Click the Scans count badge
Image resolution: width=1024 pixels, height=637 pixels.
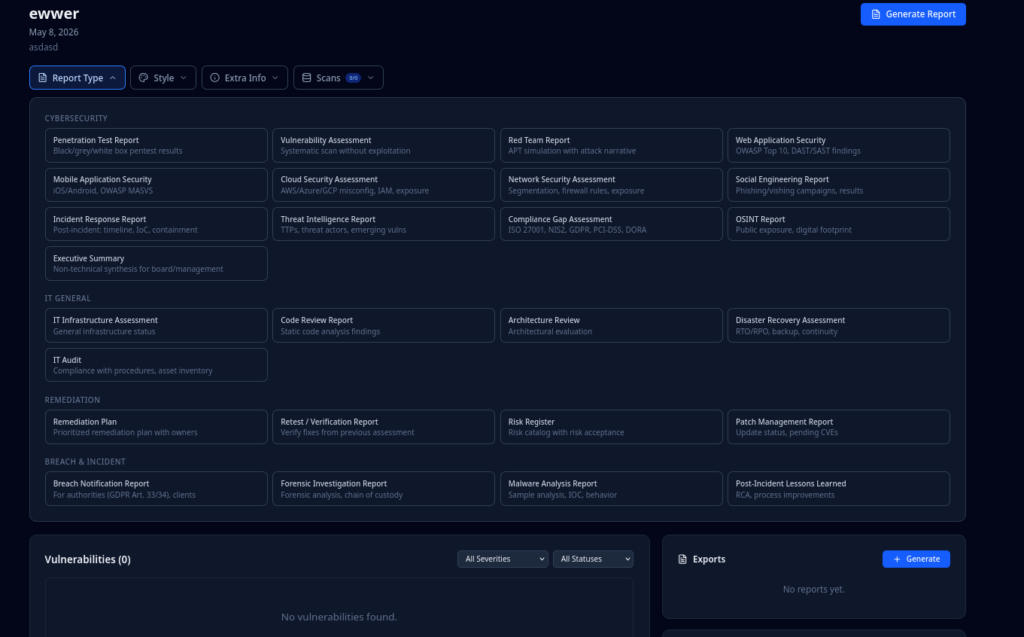click(353, 78)
